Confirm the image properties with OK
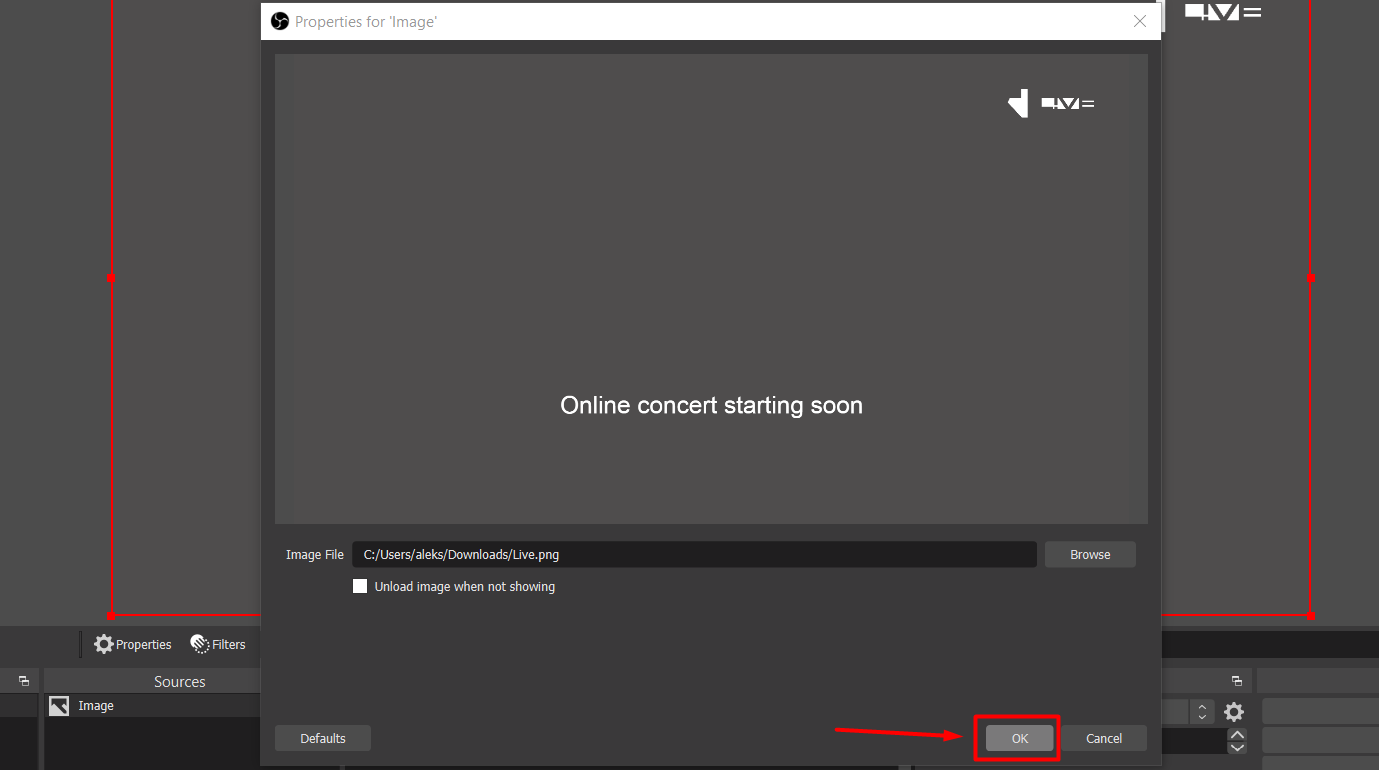This screenshot has width=1379, height=770. click(x=1019, y=738)
